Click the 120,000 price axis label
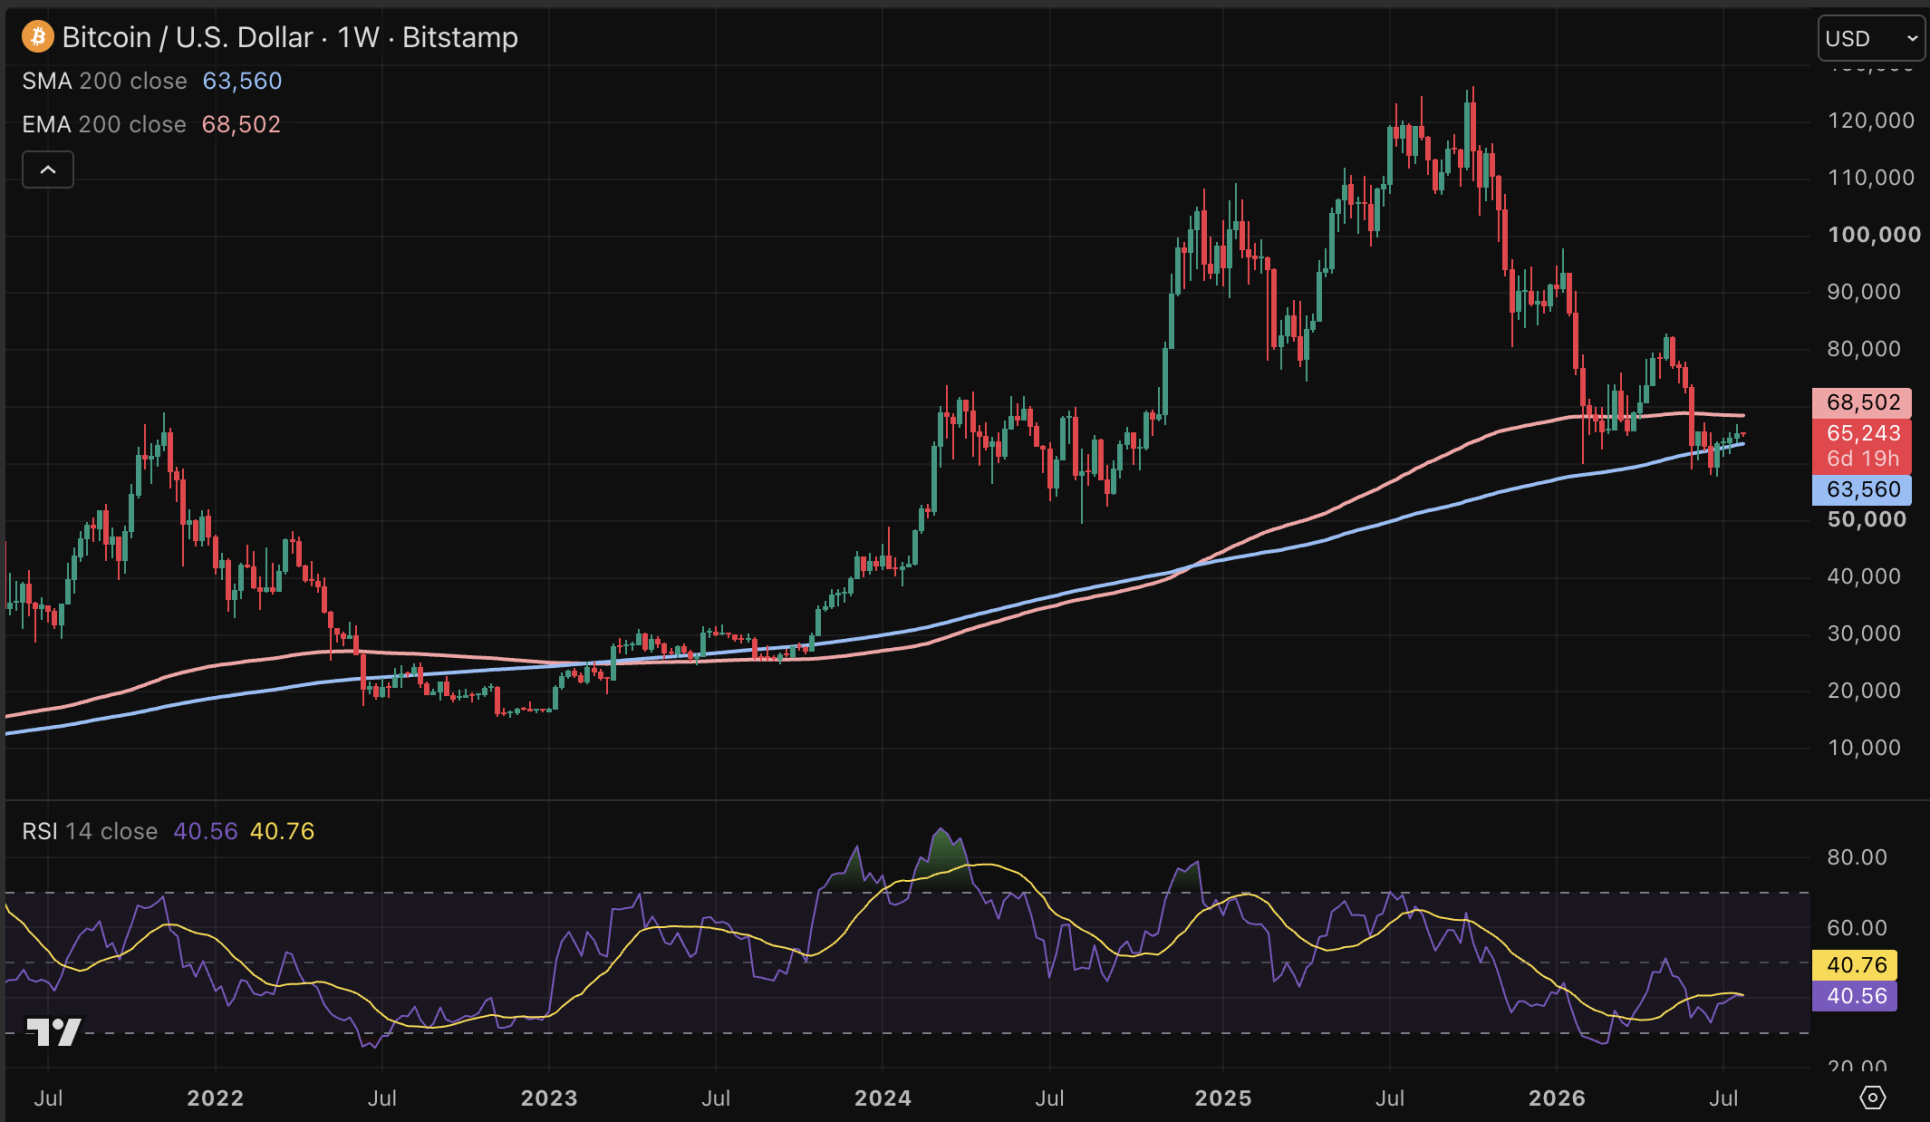Viewport: 1930px width, 1122px height. click(1871, 120)
